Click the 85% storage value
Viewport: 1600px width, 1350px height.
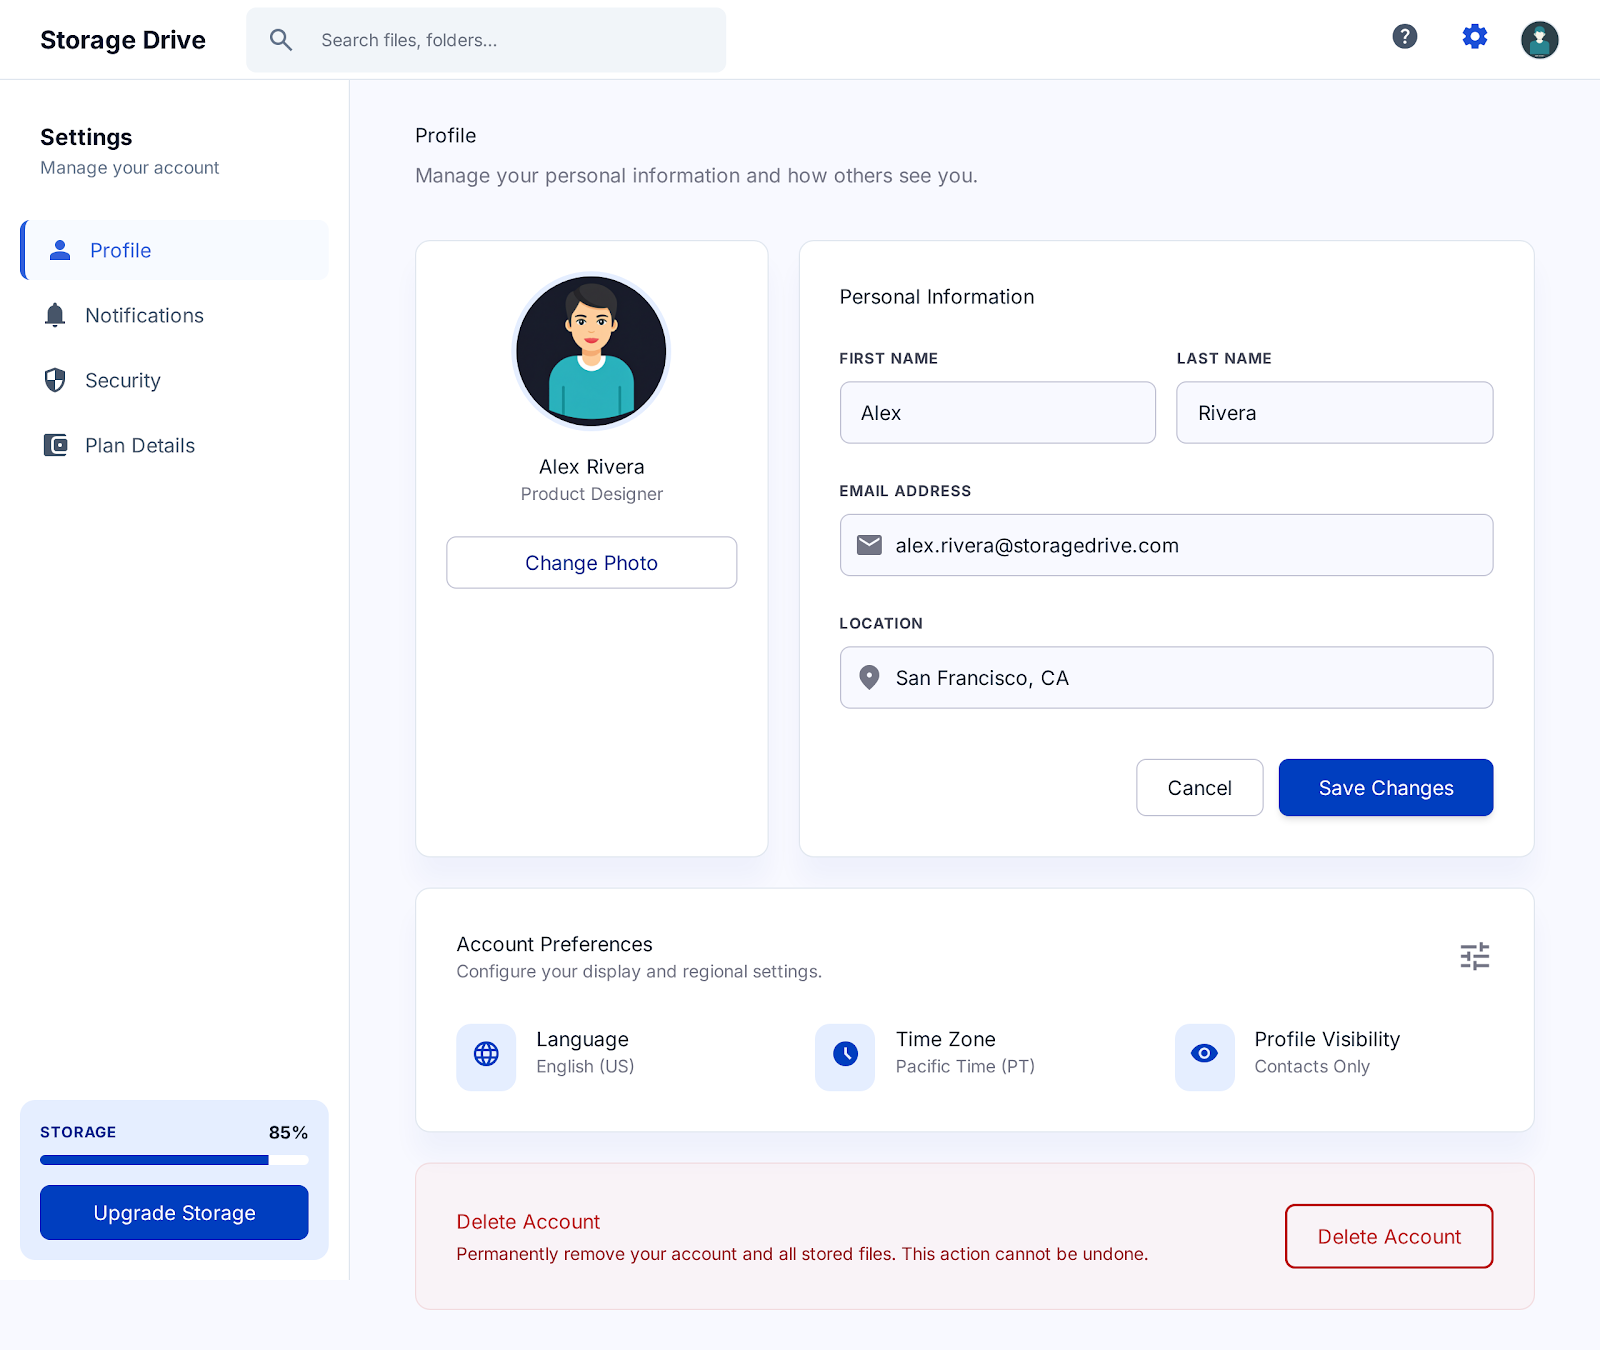click(288, 1132)
